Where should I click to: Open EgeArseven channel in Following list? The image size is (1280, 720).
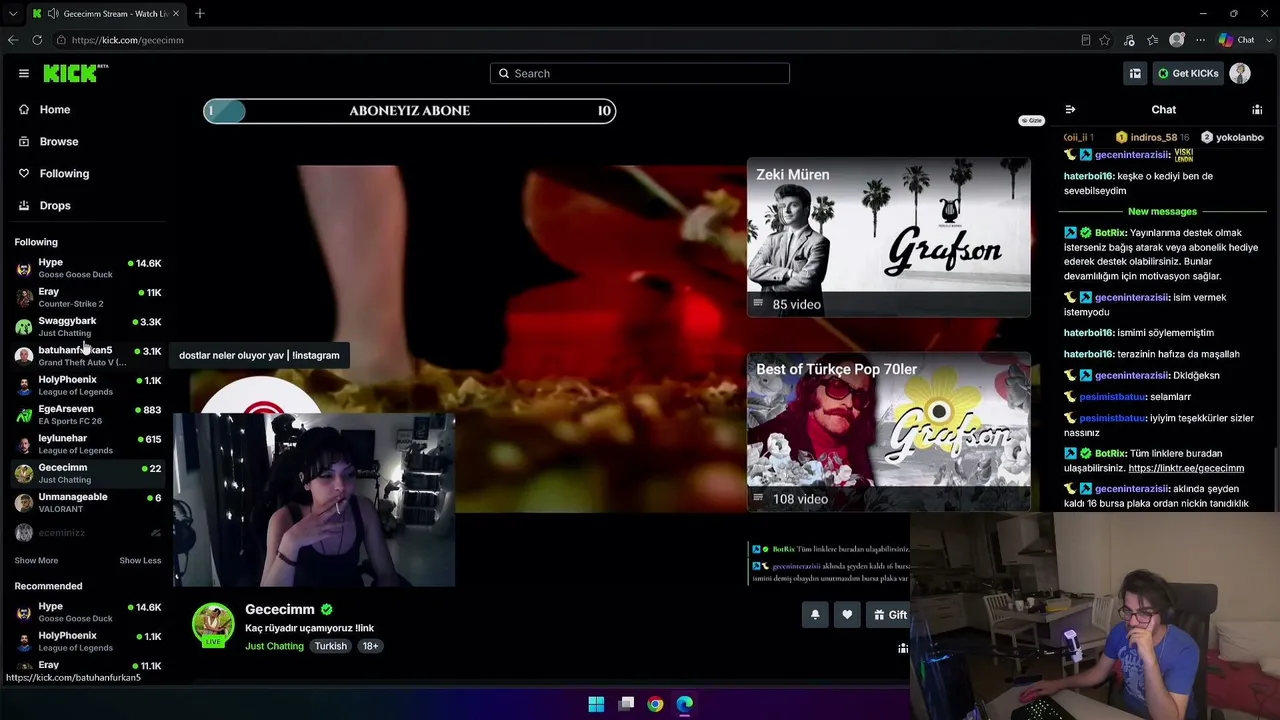[88, 415]
